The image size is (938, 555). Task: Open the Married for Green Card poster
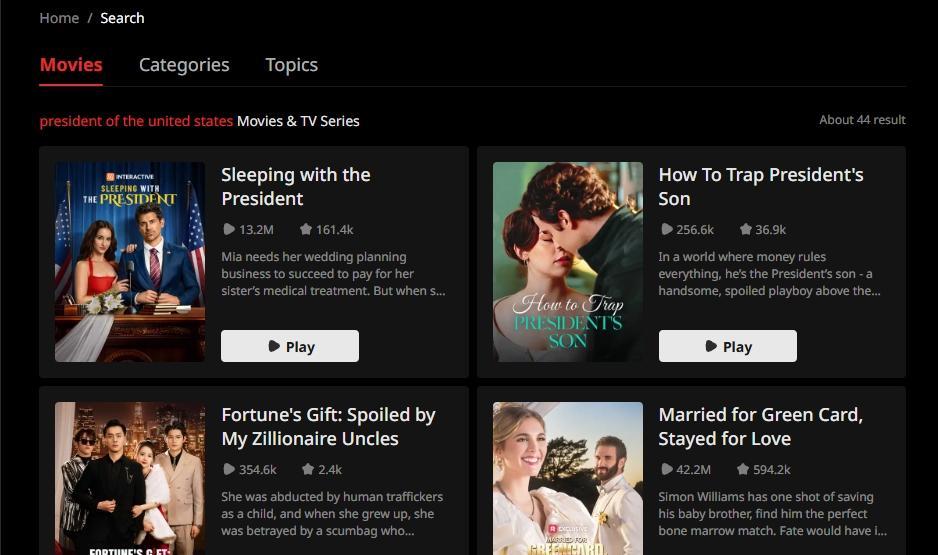568,478
